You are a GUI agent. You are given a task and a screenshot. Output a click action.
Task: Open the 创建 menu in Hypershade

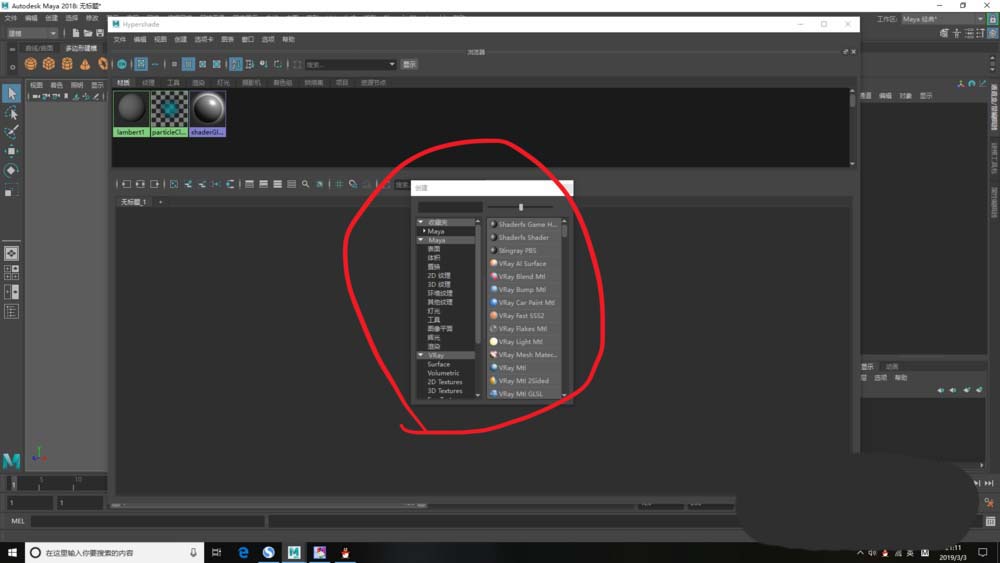tap(181, 40)
